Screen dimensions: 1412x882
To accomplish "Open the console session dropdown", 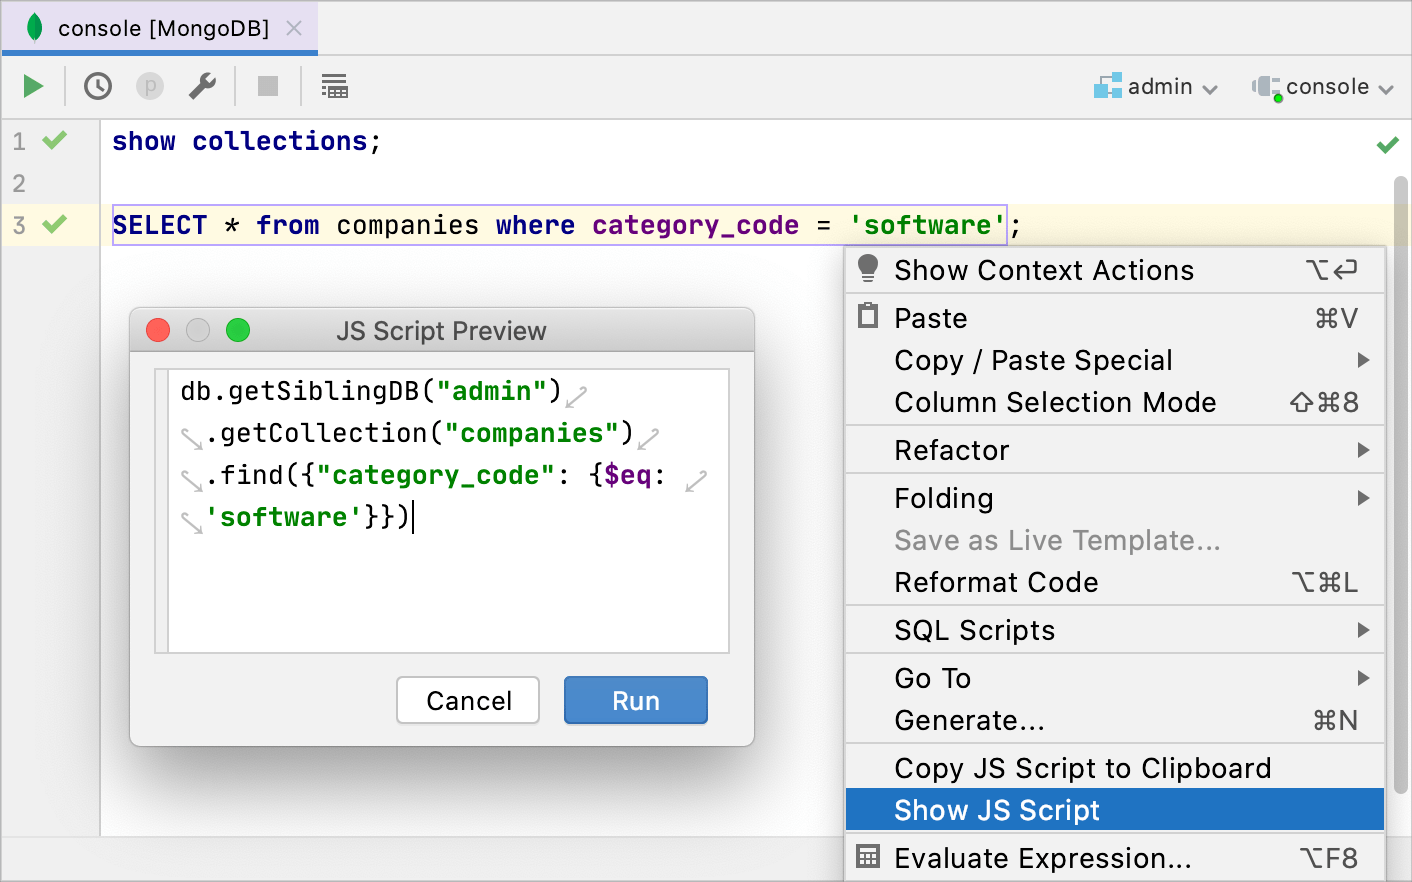I will tap(1322, 86).
